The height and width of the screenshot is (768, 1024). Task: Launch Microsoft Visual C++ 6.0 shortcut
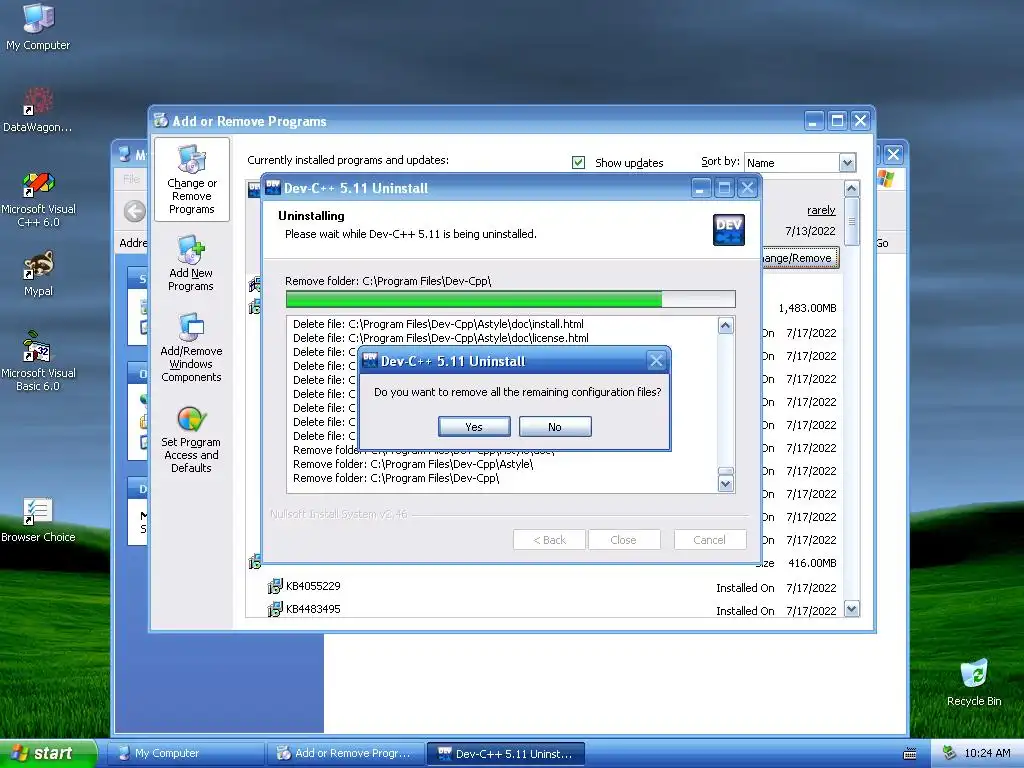(x=38, y=200)
